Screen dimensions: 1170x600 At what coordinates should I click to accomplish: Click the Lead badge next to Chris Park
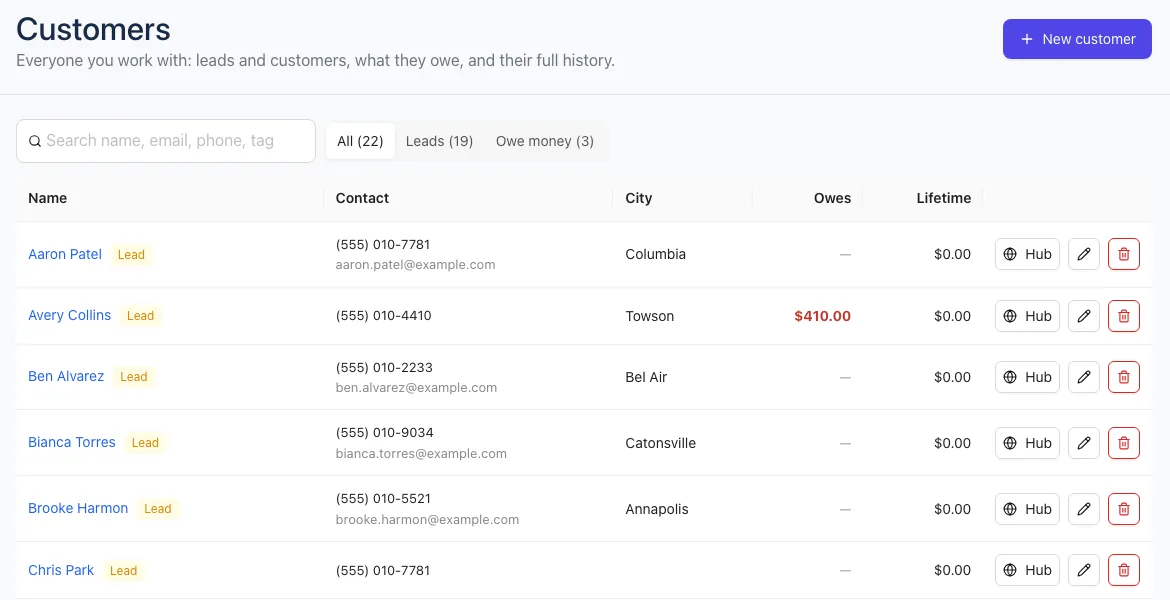tap(123, 571)
